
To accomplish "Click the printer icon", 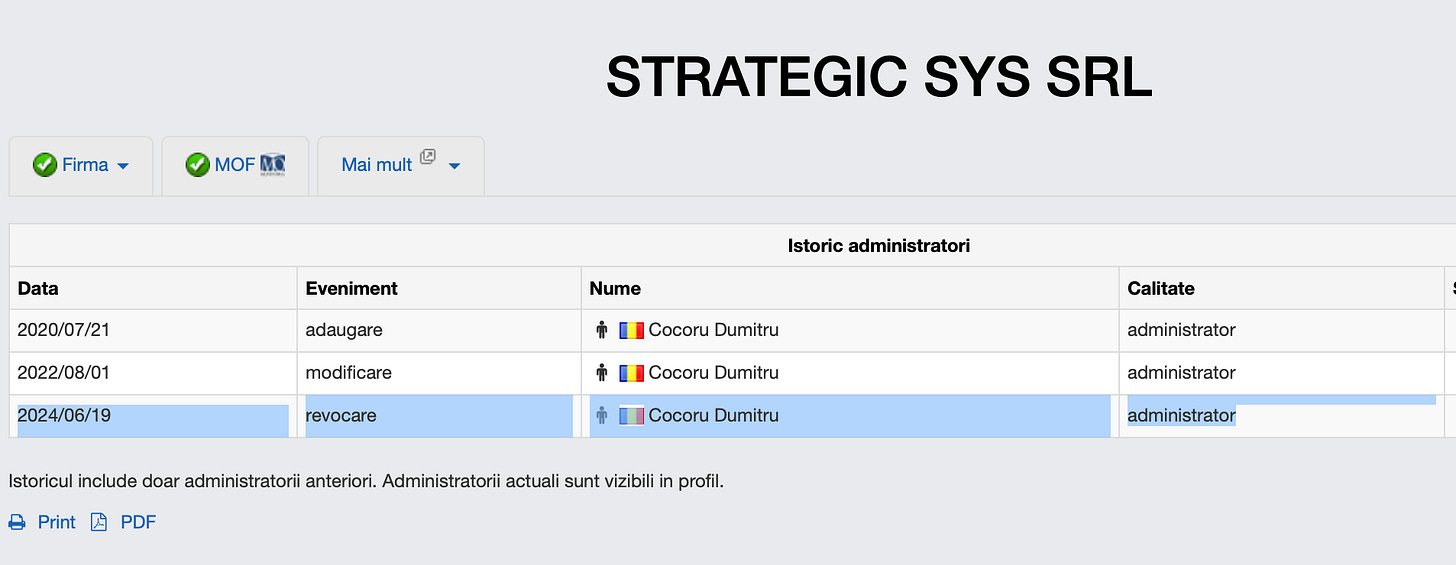I will click(x=17, y=522).
